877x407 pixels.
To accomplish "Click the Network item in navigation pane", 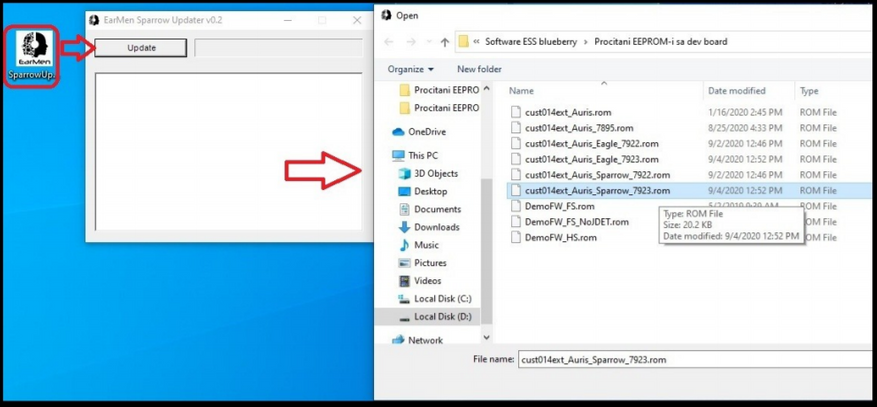I will [425, 340].
